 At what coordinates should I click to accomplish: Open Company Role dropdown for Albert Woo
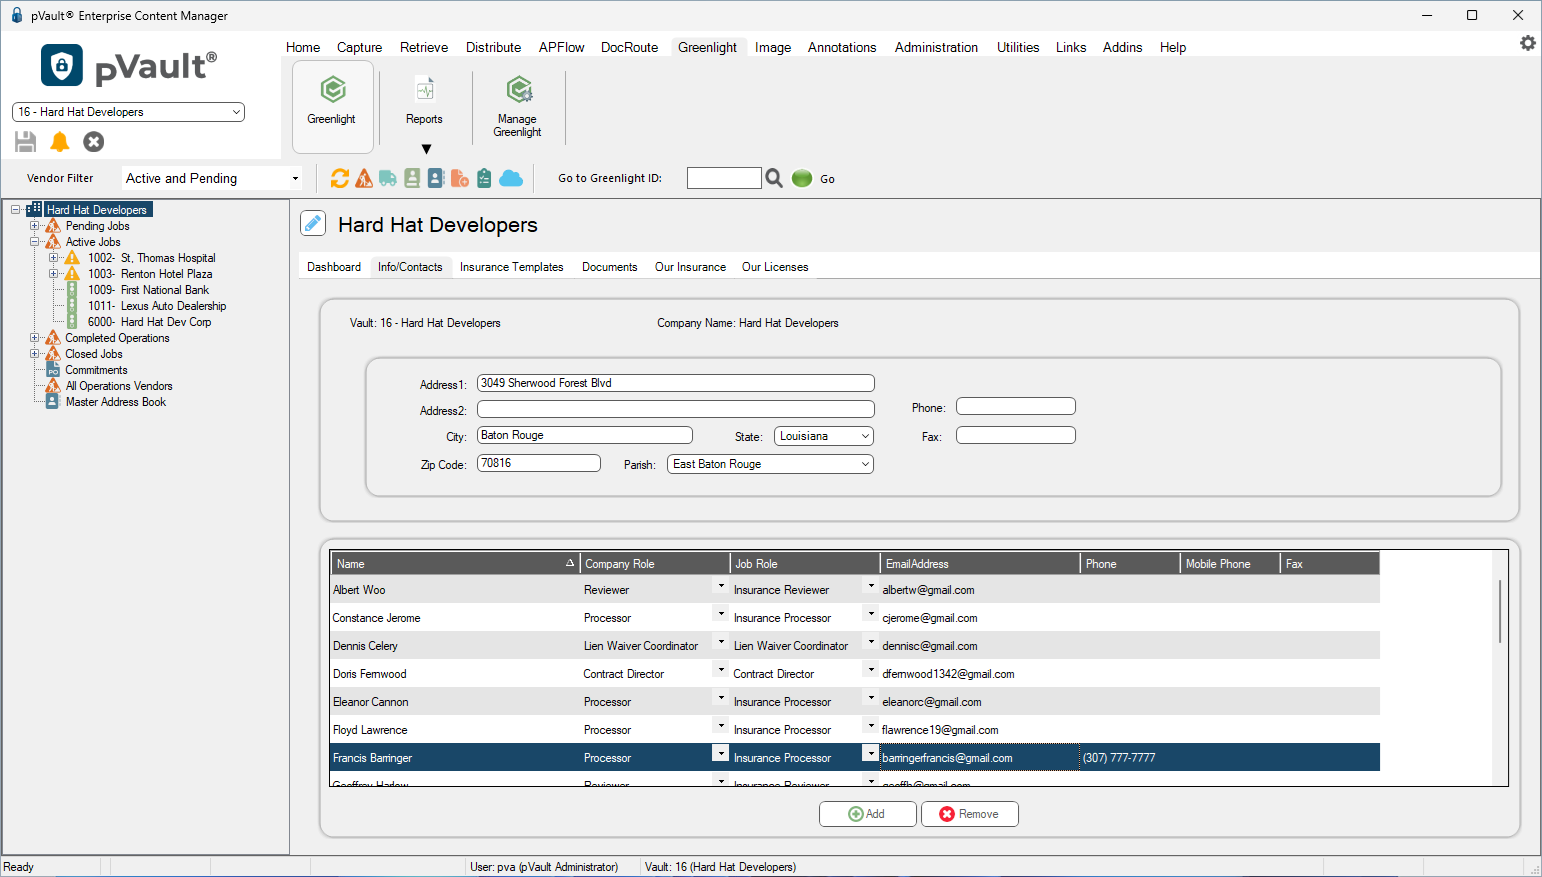tap(721, 586)
